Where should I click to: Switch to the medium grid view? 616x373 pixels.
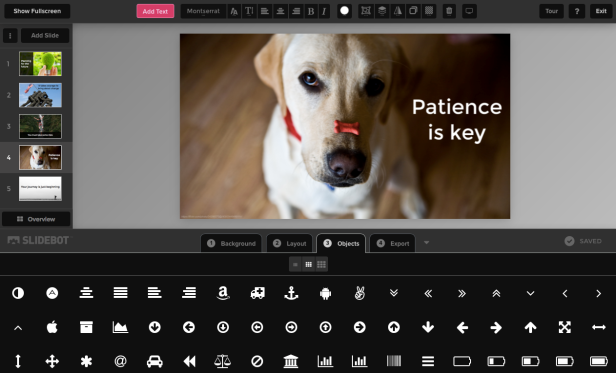click(x=308, y=265)
